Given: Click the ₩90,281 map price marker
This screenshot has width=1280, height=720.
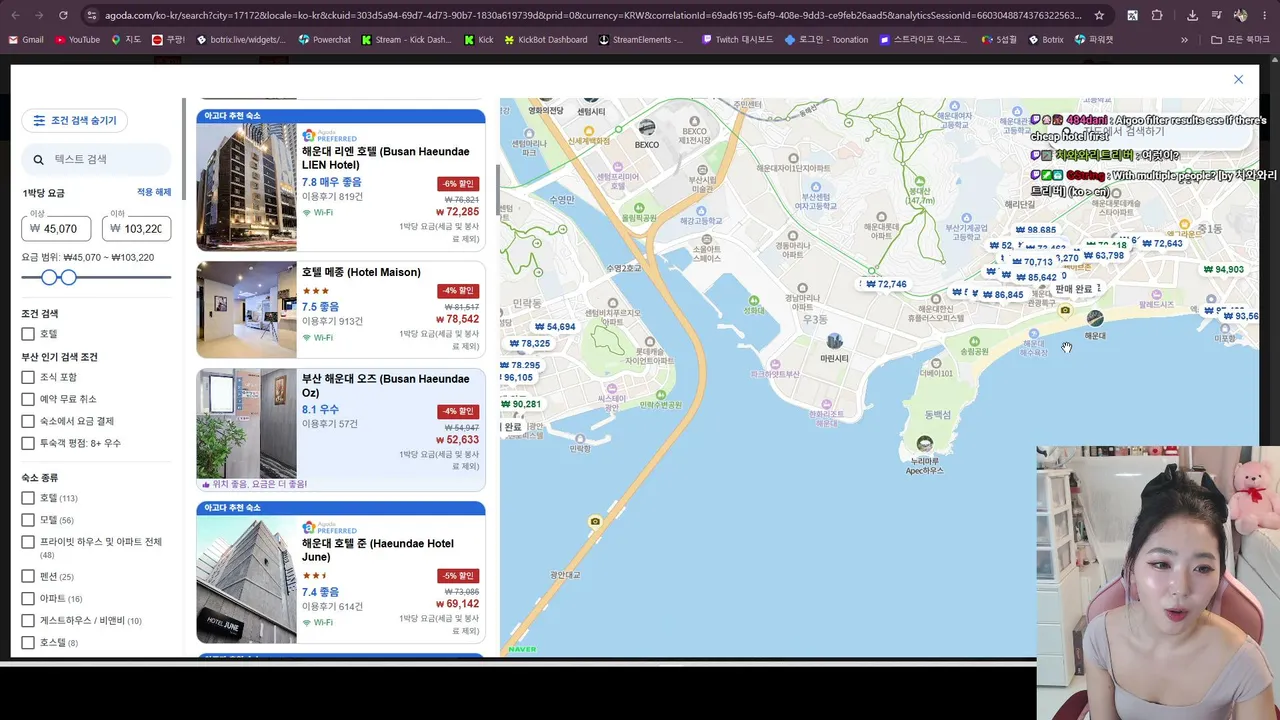Looking at the screenshot, I should (521, 405).
